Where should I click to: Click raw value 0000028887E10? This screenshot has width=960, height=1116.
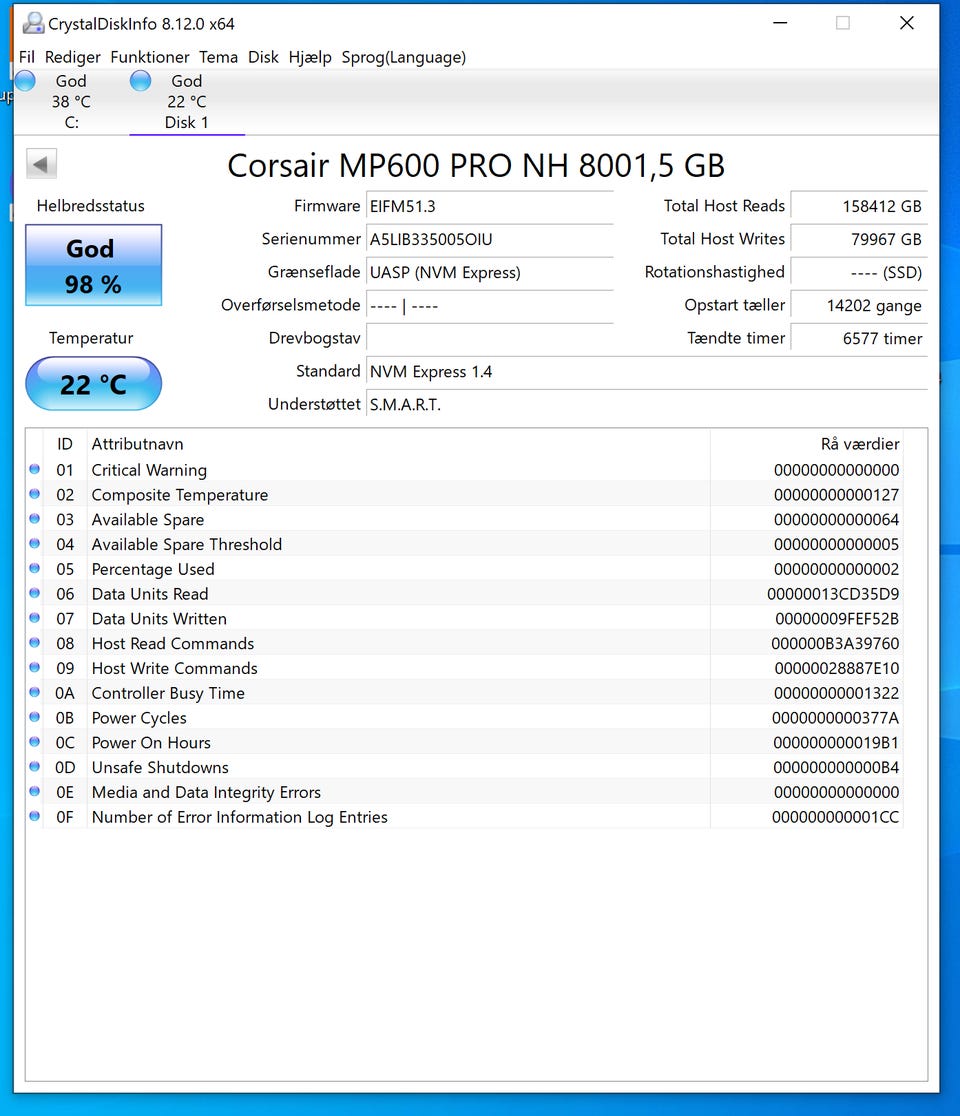click(837, 668)
